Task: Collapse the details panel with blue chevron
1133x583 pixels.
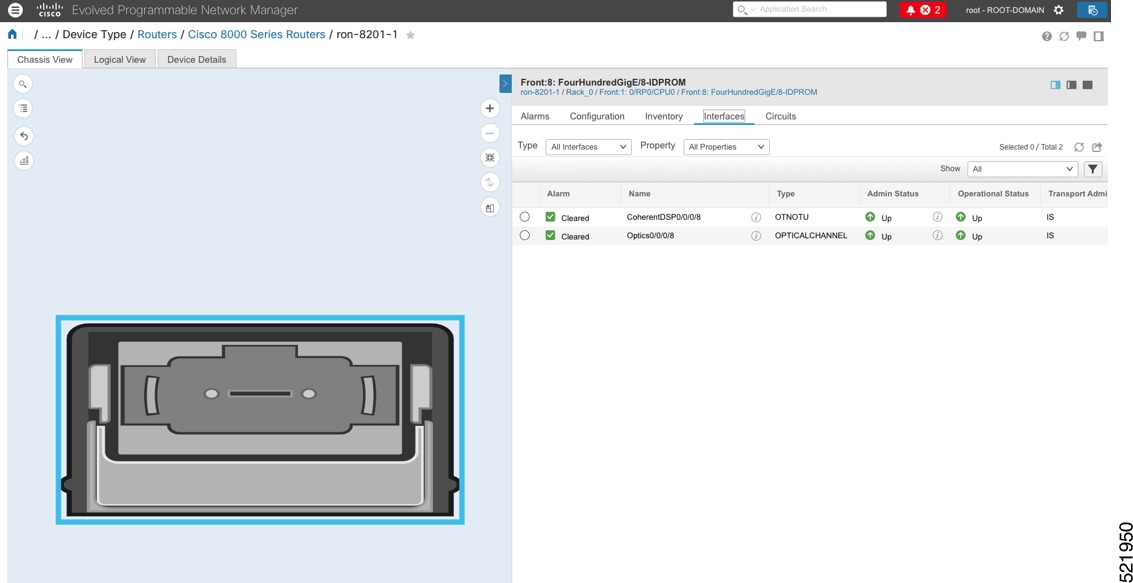Action: tap(506, 84)
